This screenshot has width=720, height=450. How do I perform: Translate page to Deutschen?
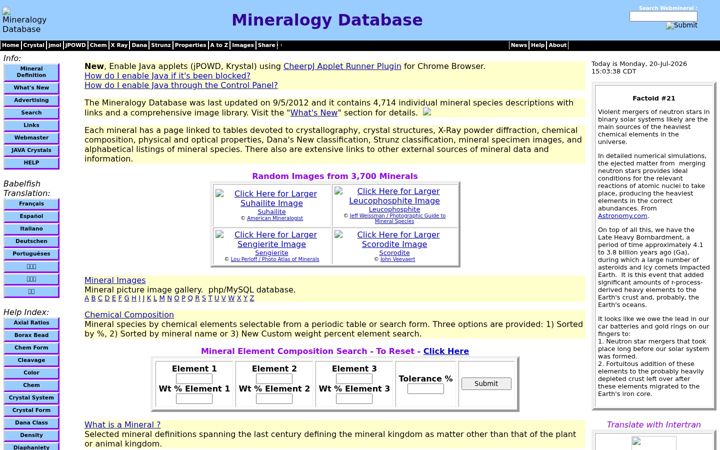31,241
